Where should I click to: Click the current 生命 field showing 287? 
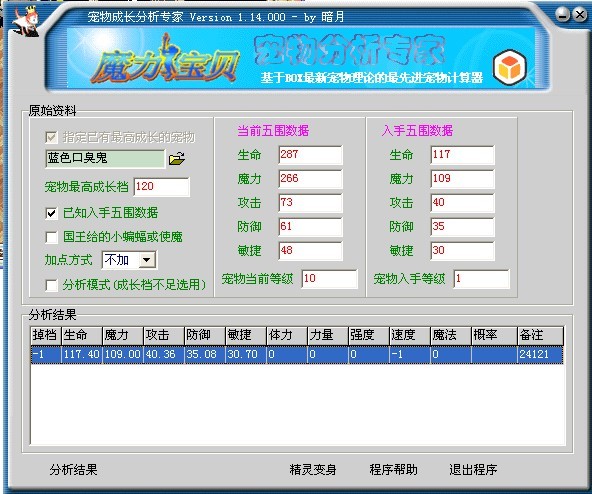click(310, 155)
